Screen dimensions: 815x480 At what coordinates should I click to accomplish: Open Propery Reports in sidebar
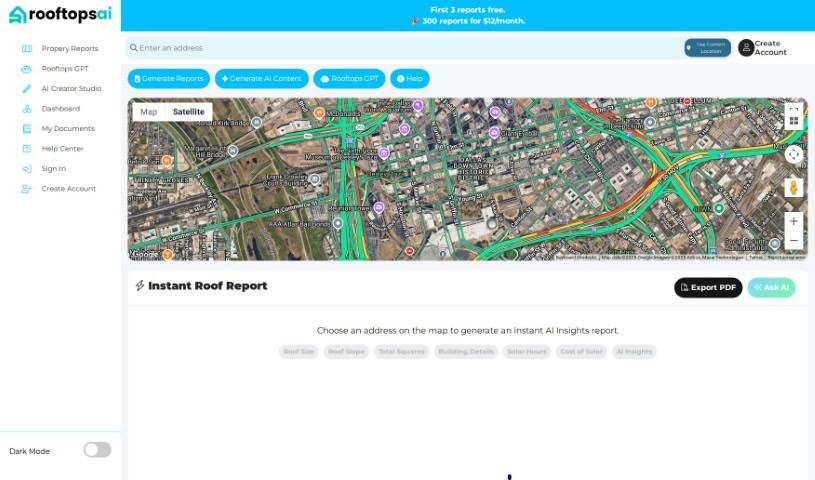[69, 48]
